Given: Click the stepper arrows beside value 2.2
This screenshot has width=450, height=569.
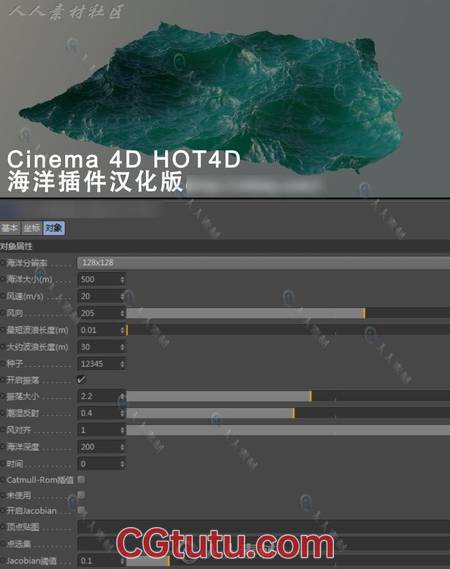Looking at the screenshot, I should [x=123, y=396].
